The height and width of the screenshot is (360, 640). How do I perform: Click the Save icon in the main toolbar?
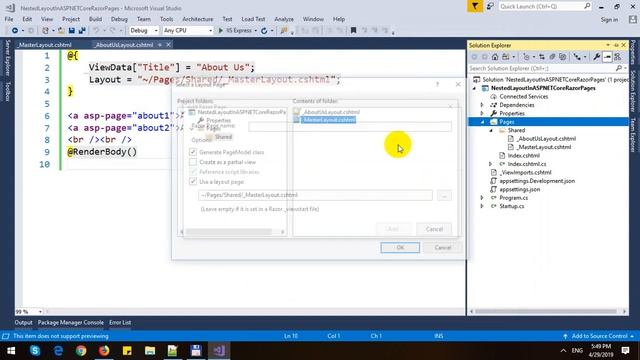tap(72, 31)
